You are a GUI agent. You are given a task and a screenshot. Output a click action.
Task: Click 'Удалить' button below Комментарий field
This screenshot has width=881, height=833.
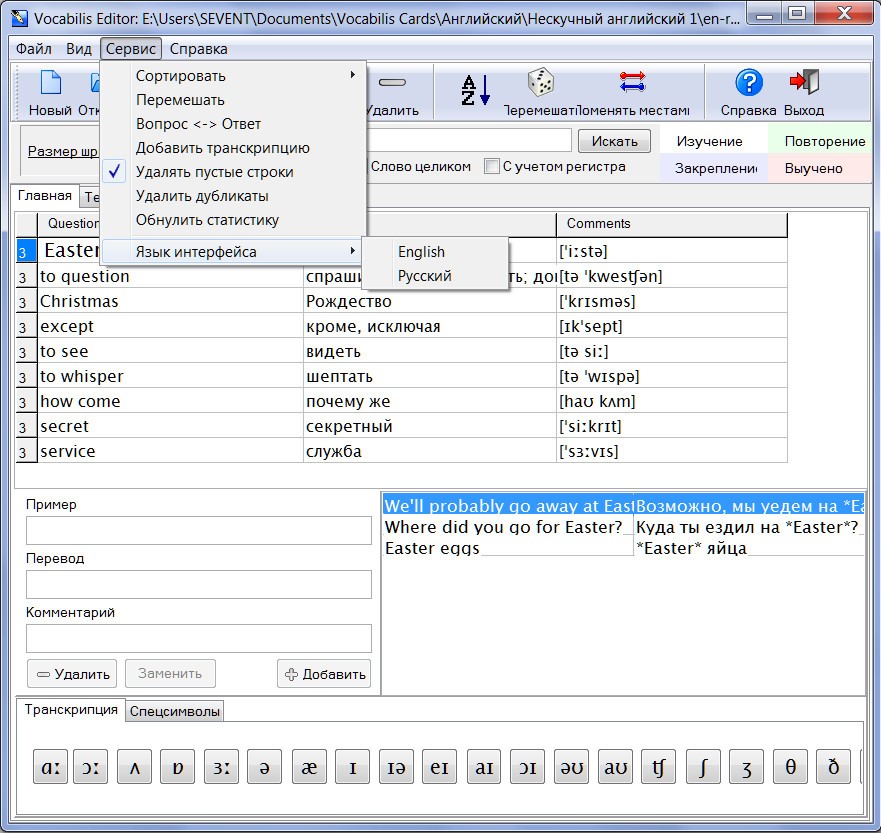pos(72,673)
